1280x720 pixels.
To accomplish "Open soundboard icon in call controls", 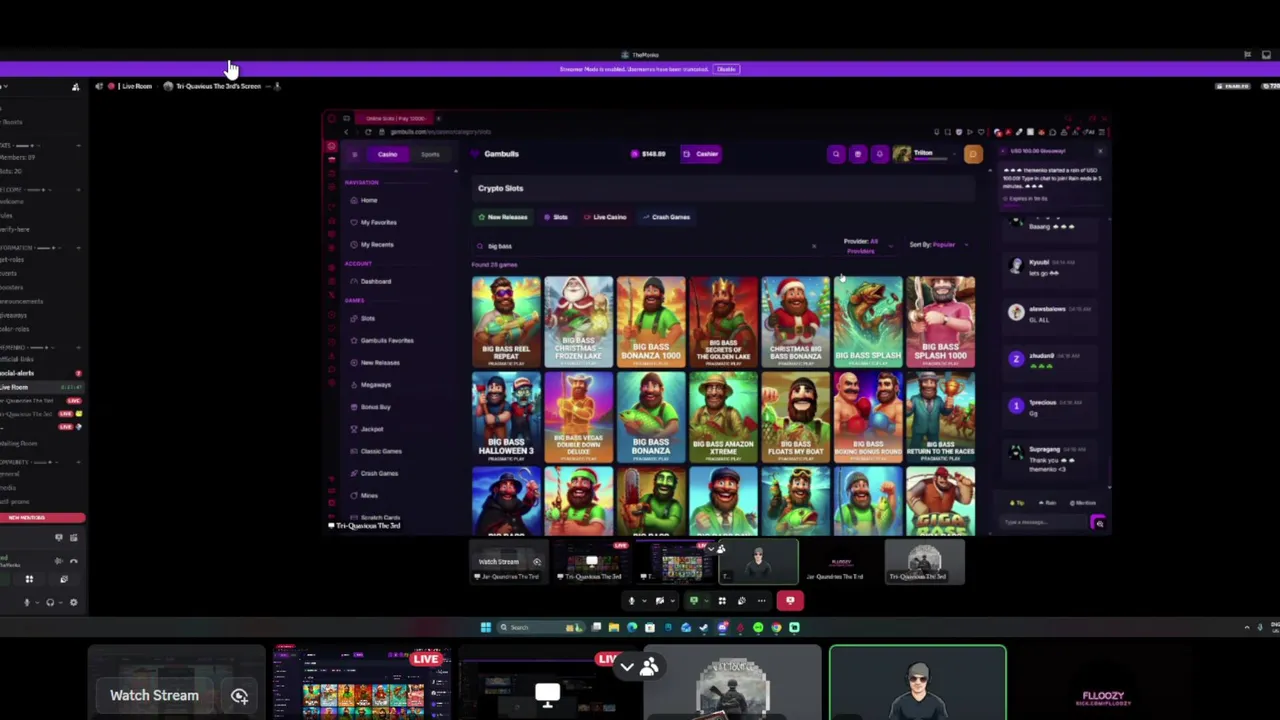I will pos(741,601).
